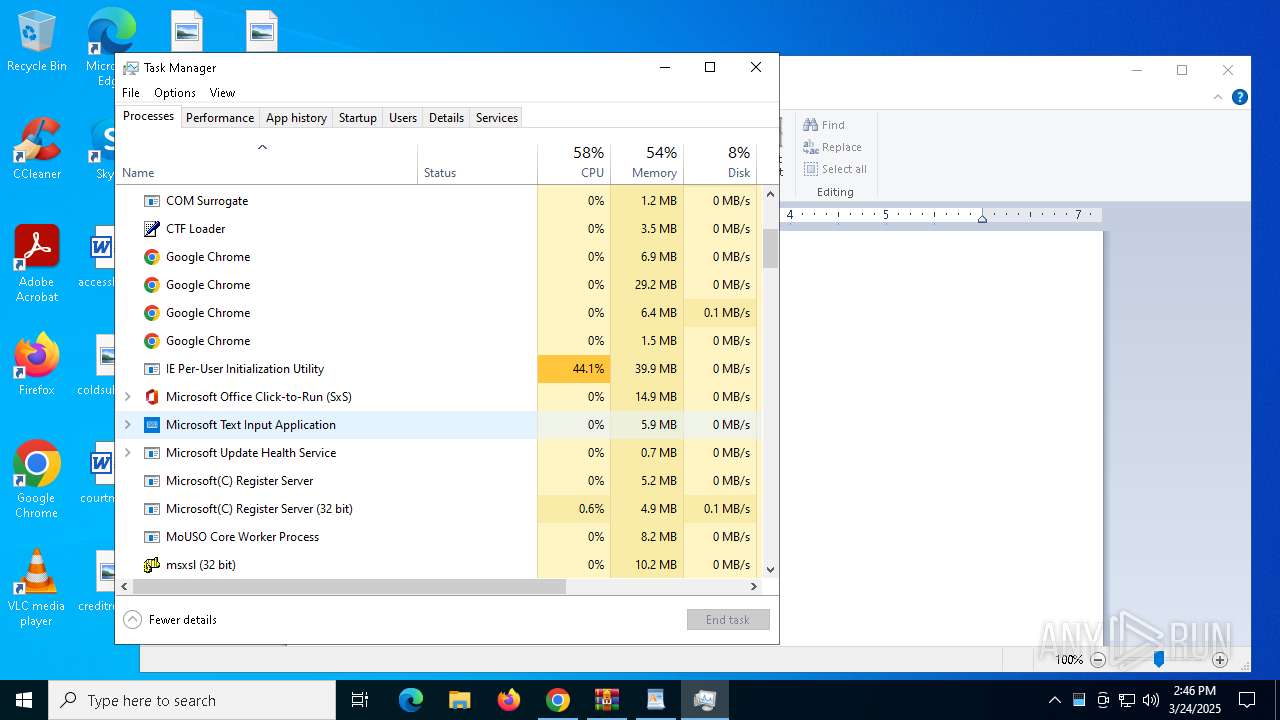Click the Find binoculars icon in WordPad
The width and height of the screenshot is (1280, 720).
(811, 125)
